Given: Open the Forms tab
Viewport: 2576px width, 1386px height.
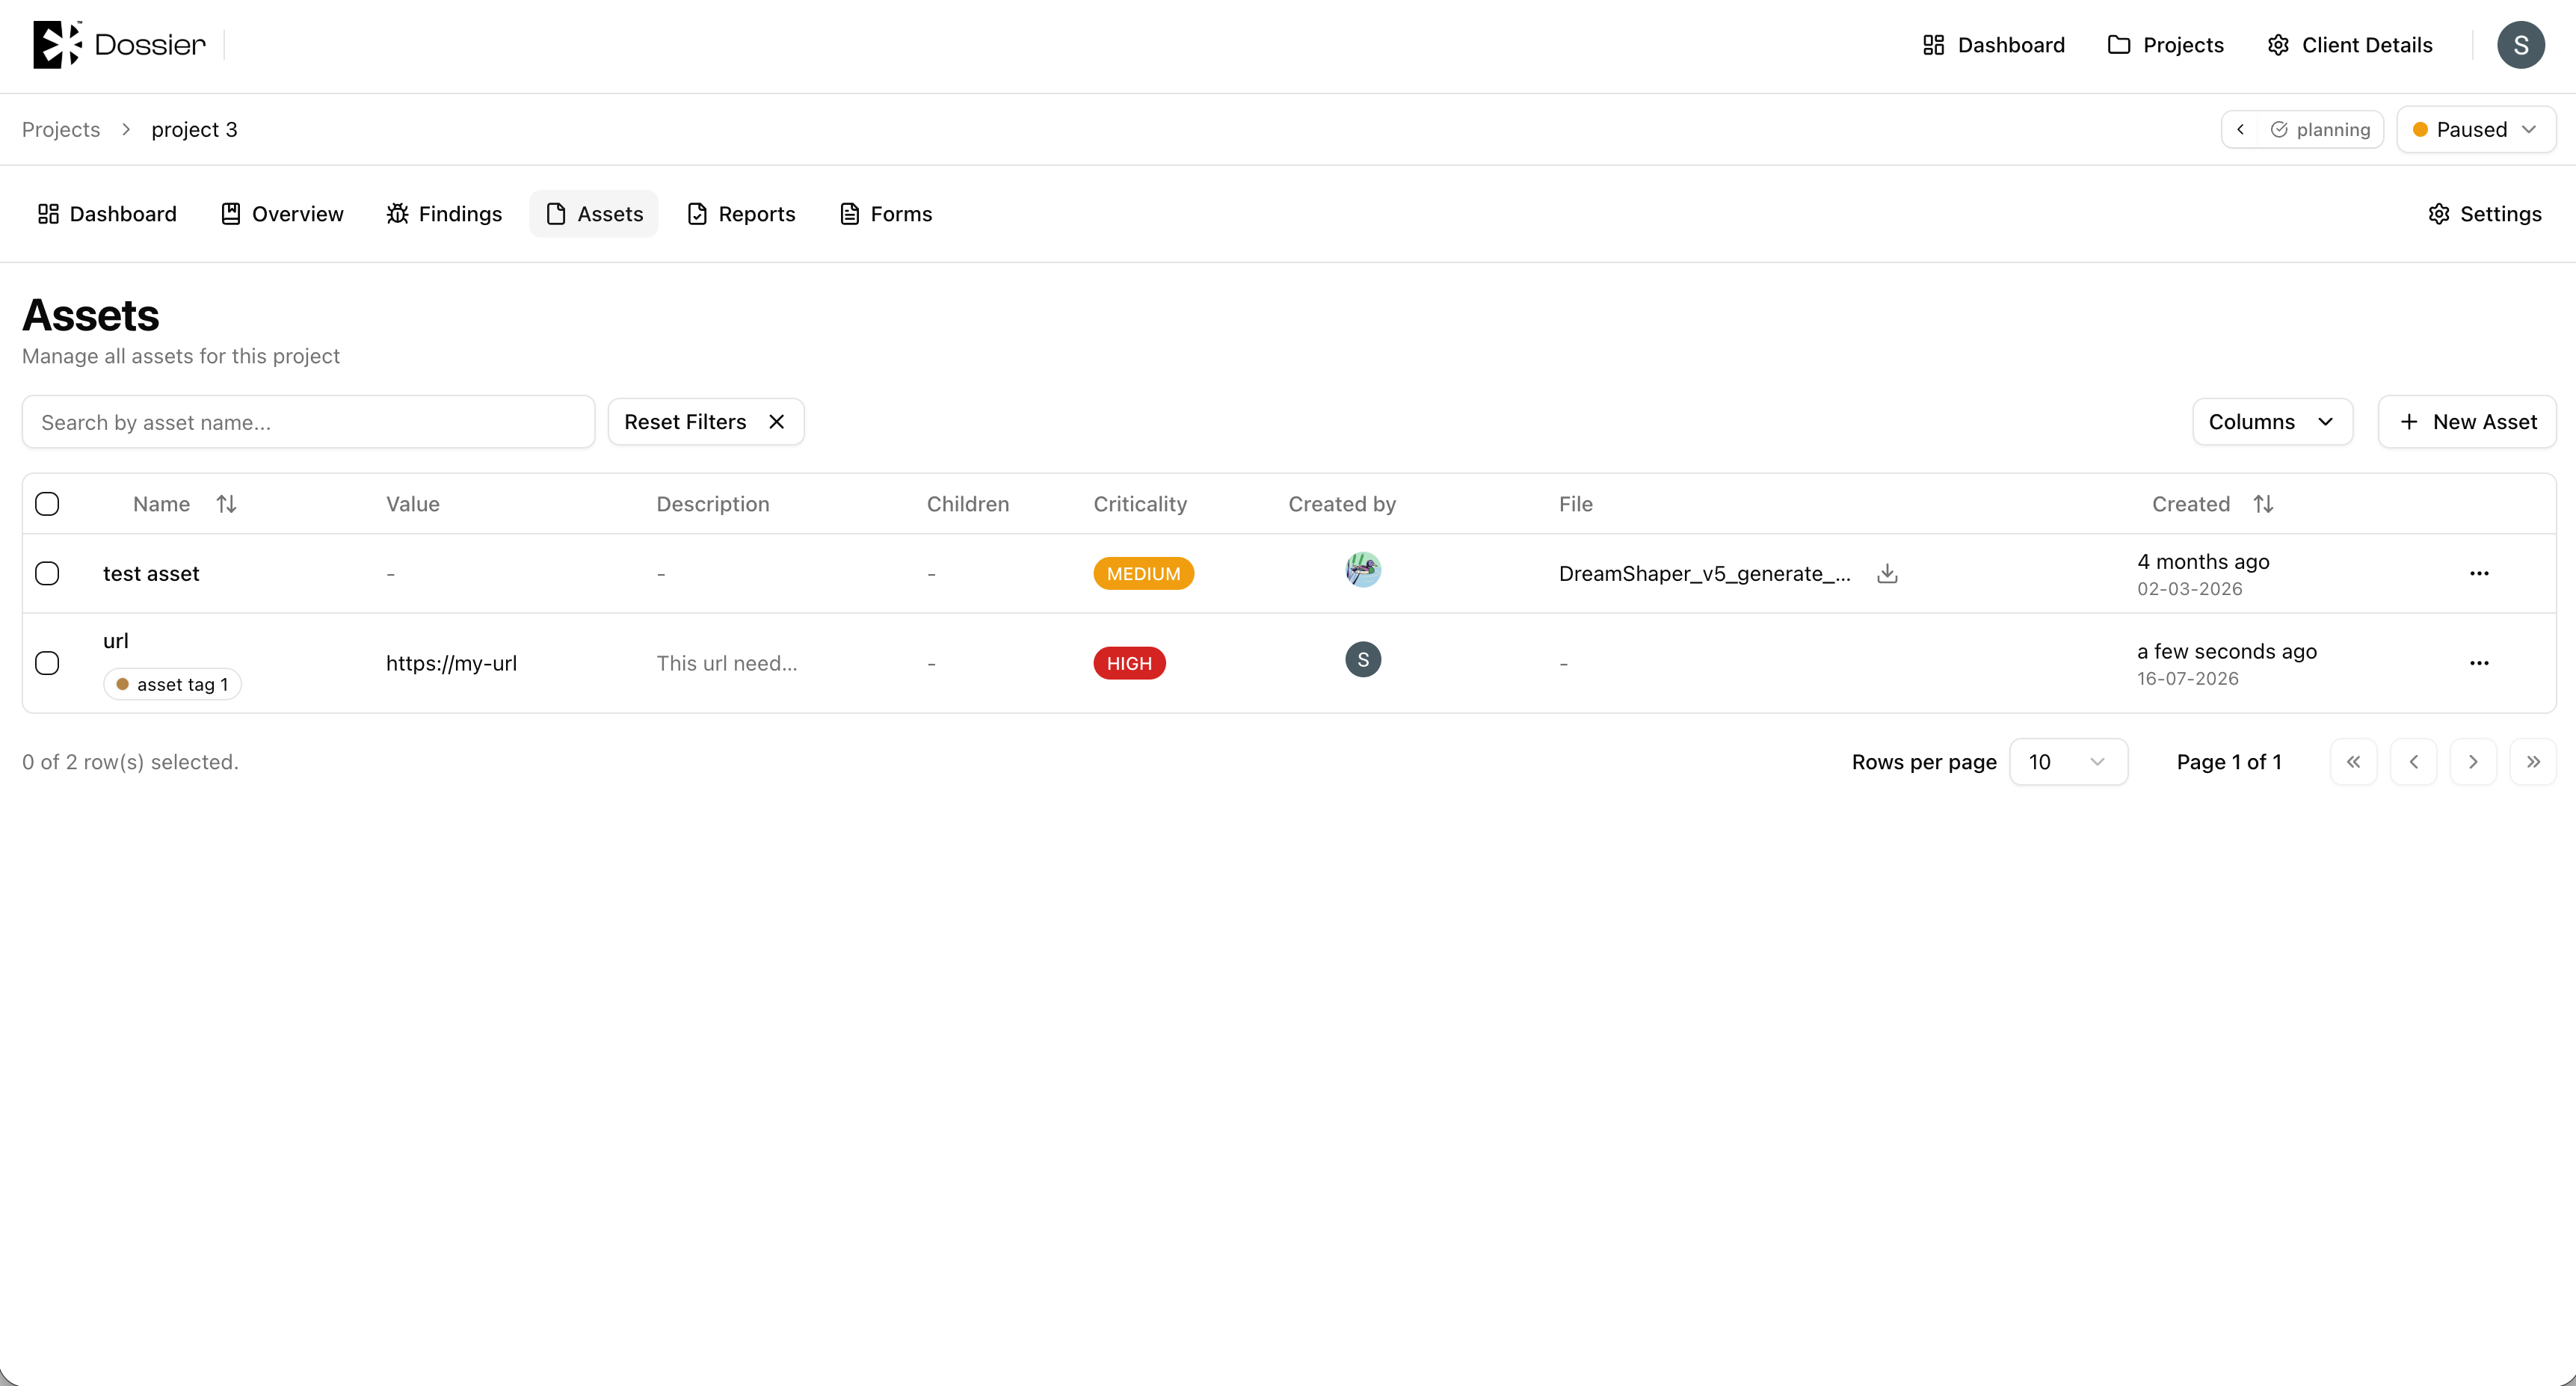Looking at the screenshot, I should [x=886, y=214].
